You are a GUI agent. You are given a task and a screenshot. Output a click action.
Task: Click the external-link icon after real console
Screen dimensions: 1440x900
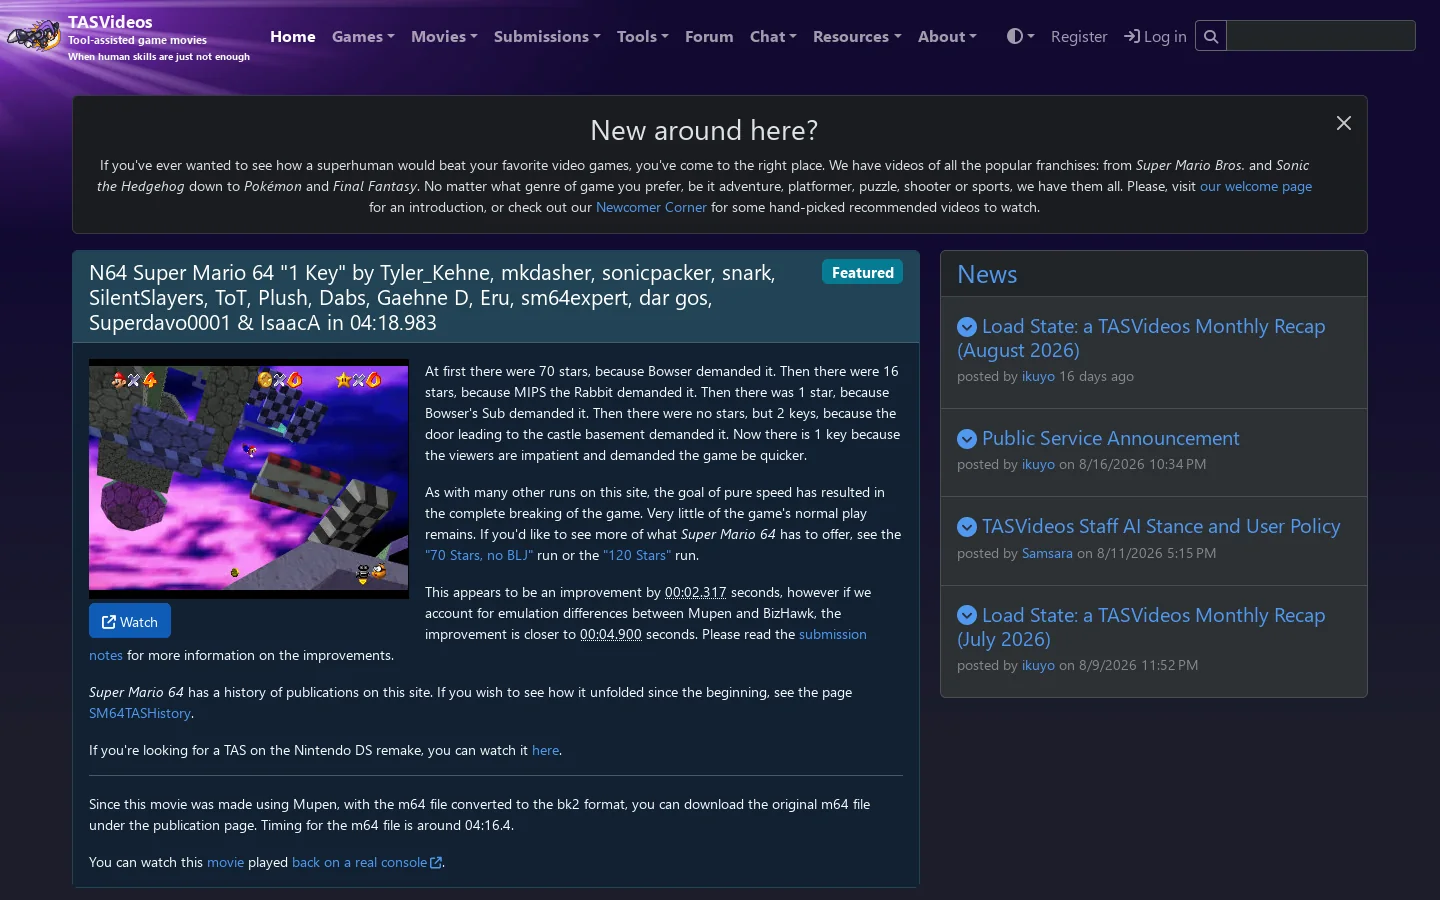436,863
